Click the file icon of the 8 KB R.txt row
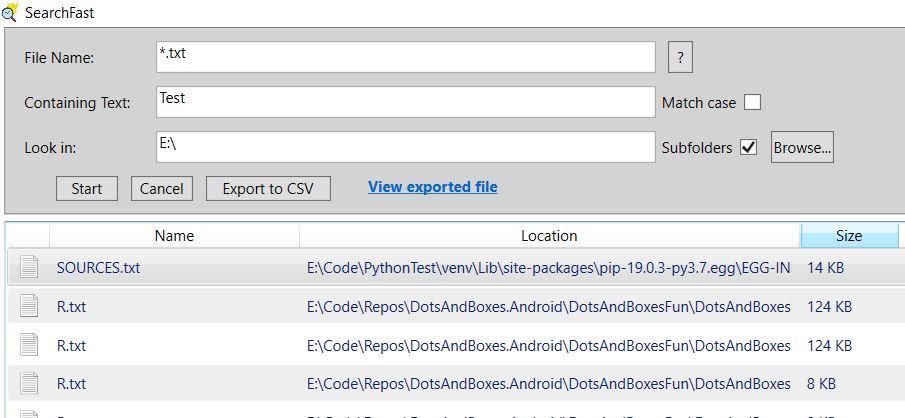 [29, 383]
